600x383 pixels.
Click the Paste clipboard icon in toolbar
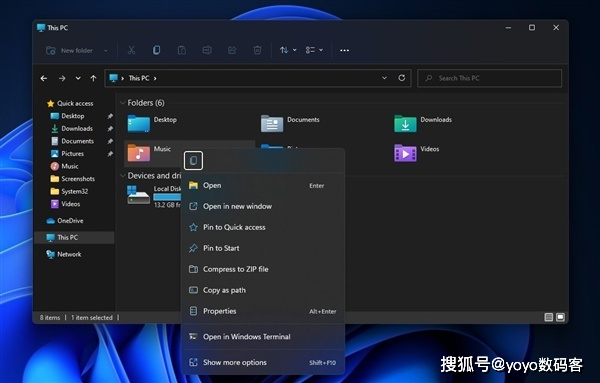(x=182, y=50)
